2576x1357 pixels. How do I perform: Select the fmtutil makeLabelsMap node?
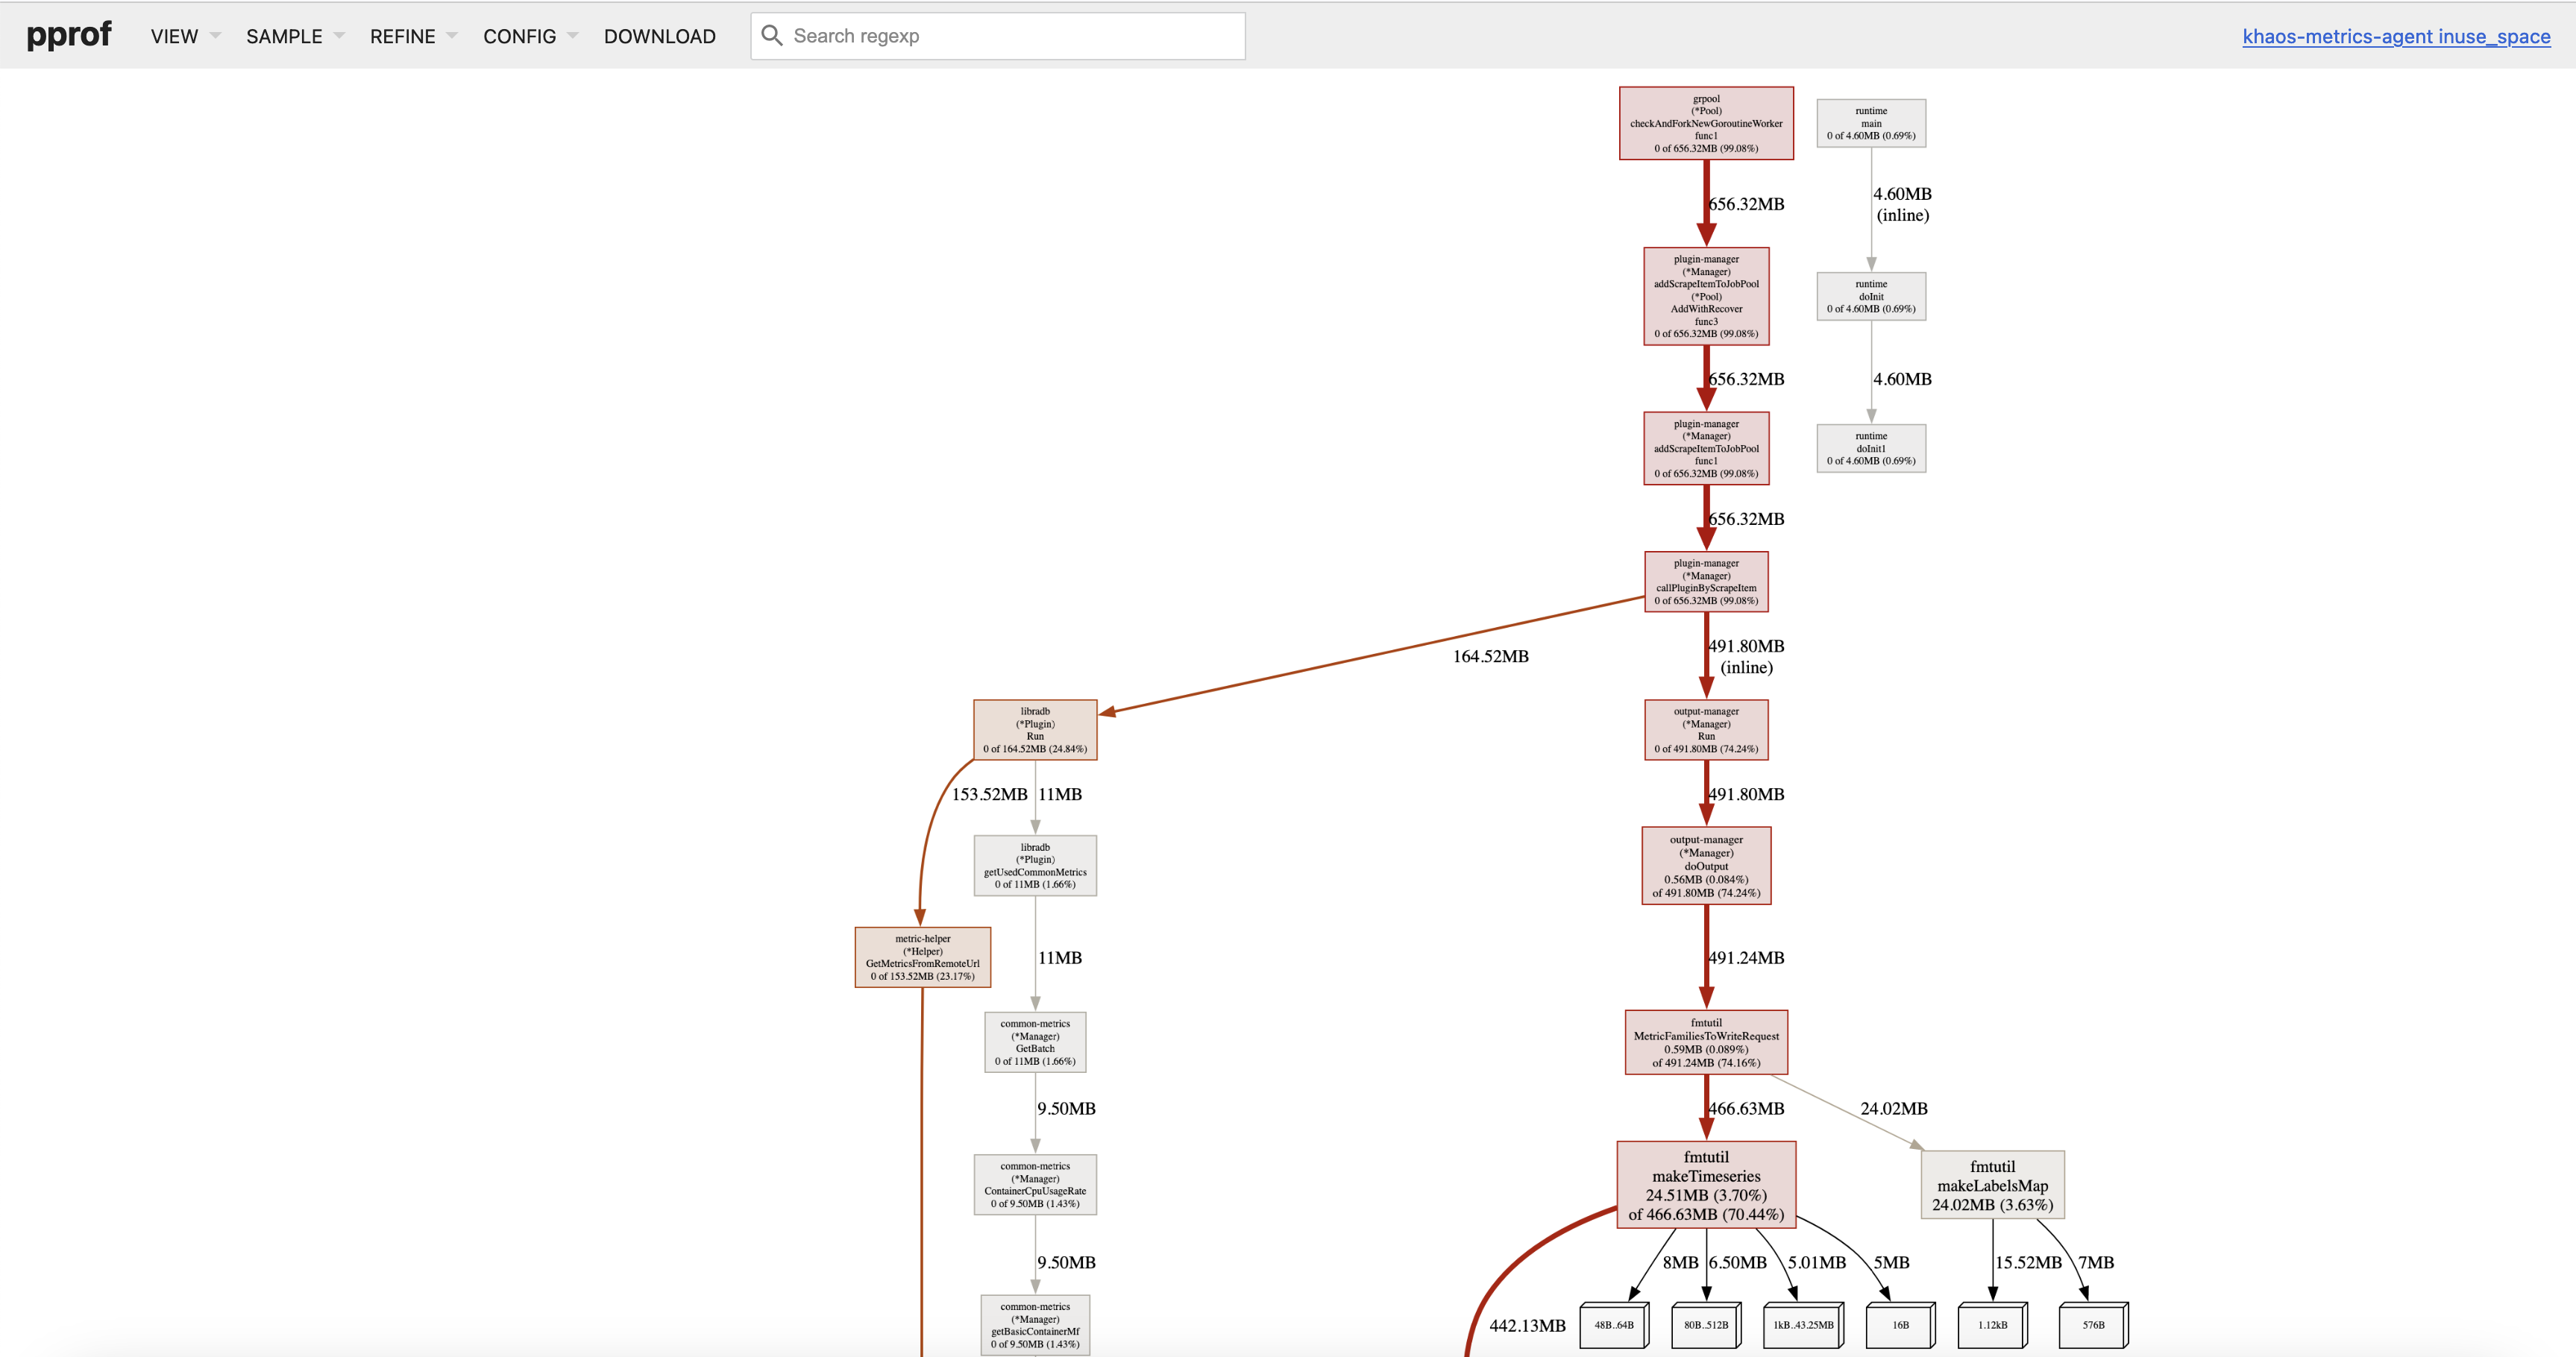click(1991, 1185)
